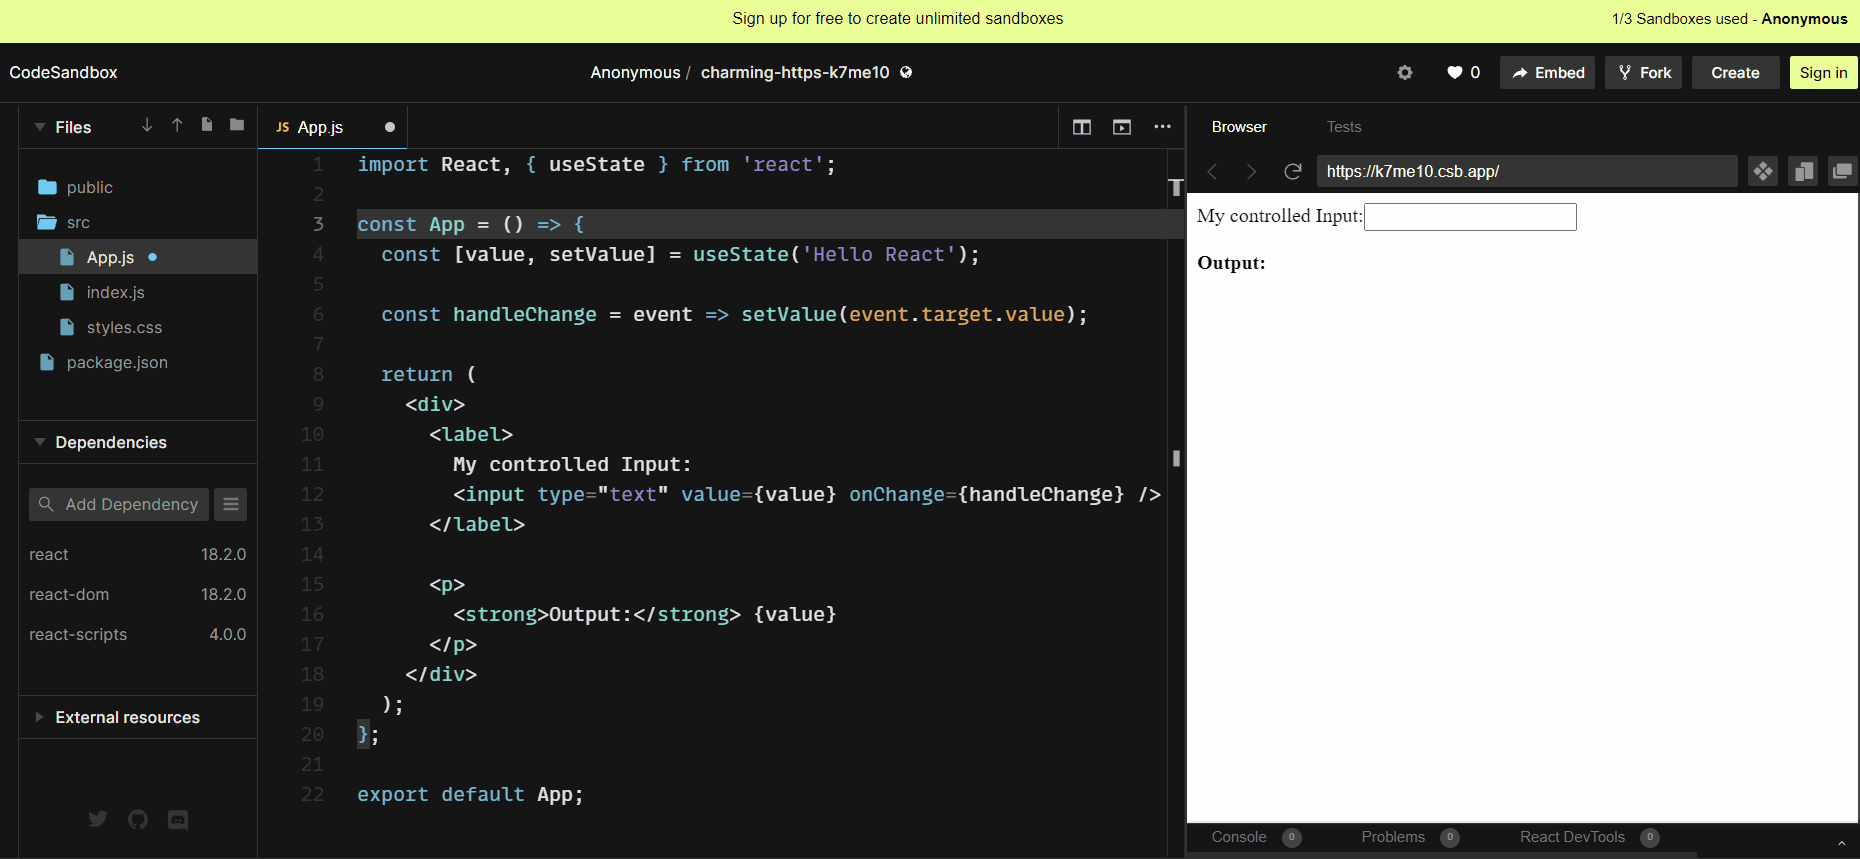This screenshot has width=1860, height=859.
Task: Click the editor vertical scrollbar thumb
Action: click(x=1176, y=458)
